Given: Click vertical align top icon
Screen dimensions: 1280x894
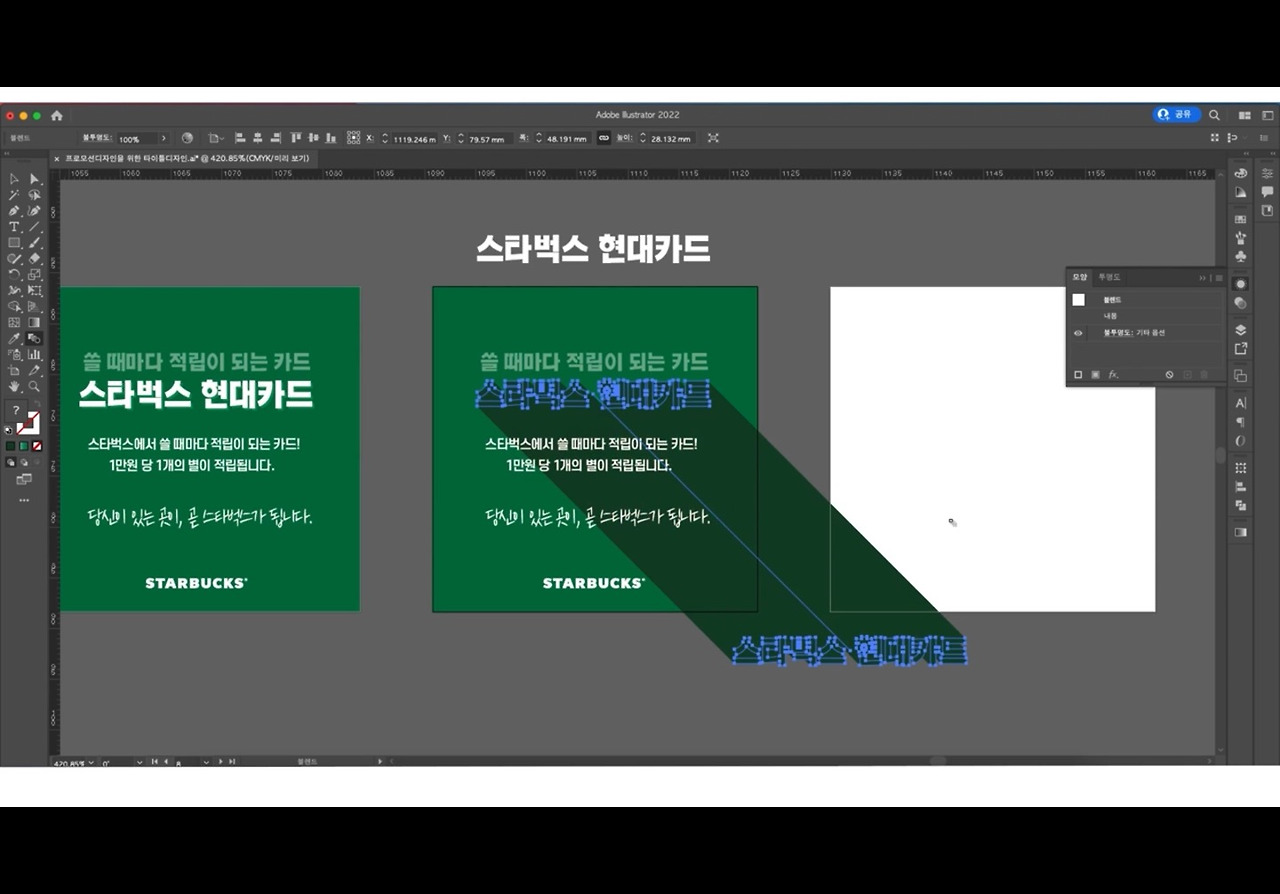Looking at the screenshot, I should [296, 138].
